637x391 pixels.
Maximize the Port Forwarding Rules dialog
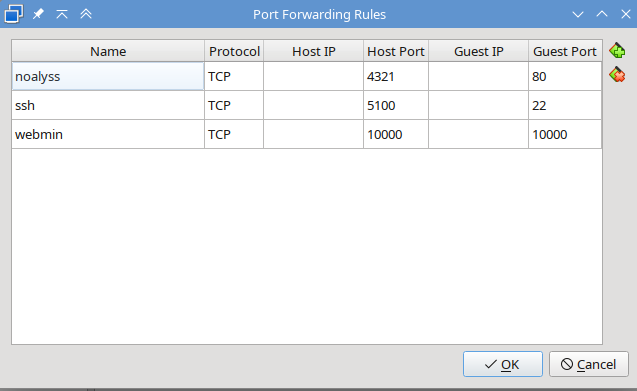click(x=602, y=14)
